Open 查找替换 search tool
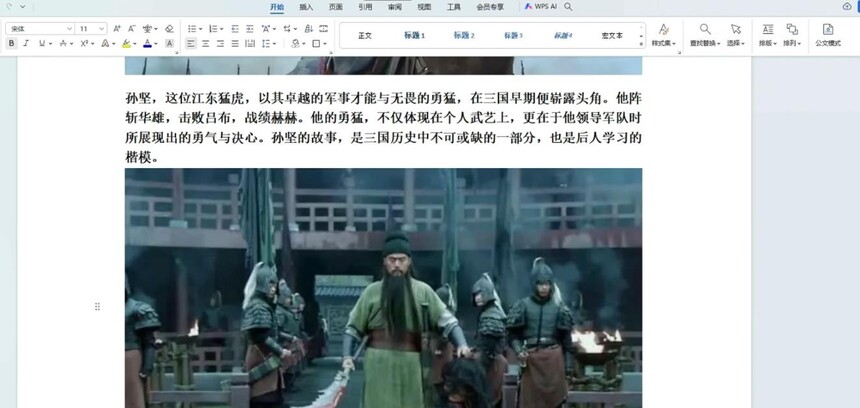 click(705, 35)
